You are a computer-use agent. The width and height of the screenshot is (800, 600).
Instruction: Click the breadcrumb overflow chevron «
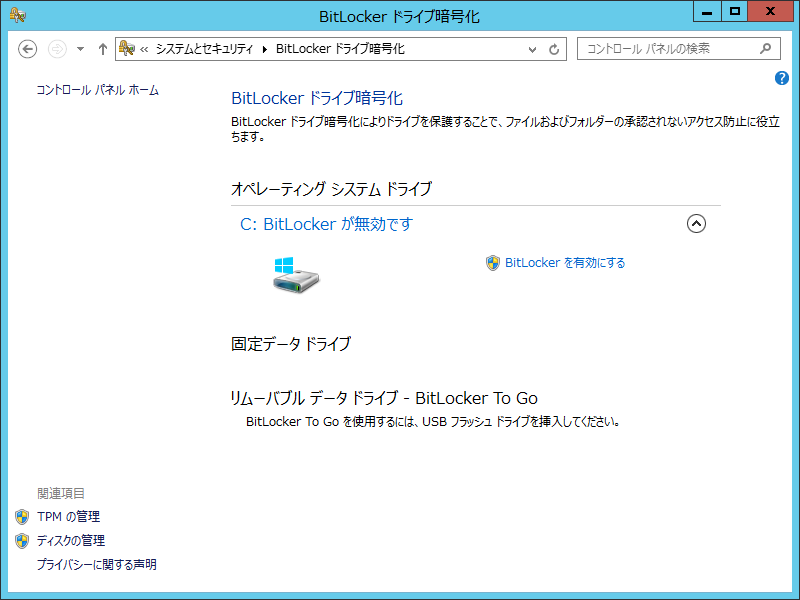pyautogui.click(x=144, y=49)
